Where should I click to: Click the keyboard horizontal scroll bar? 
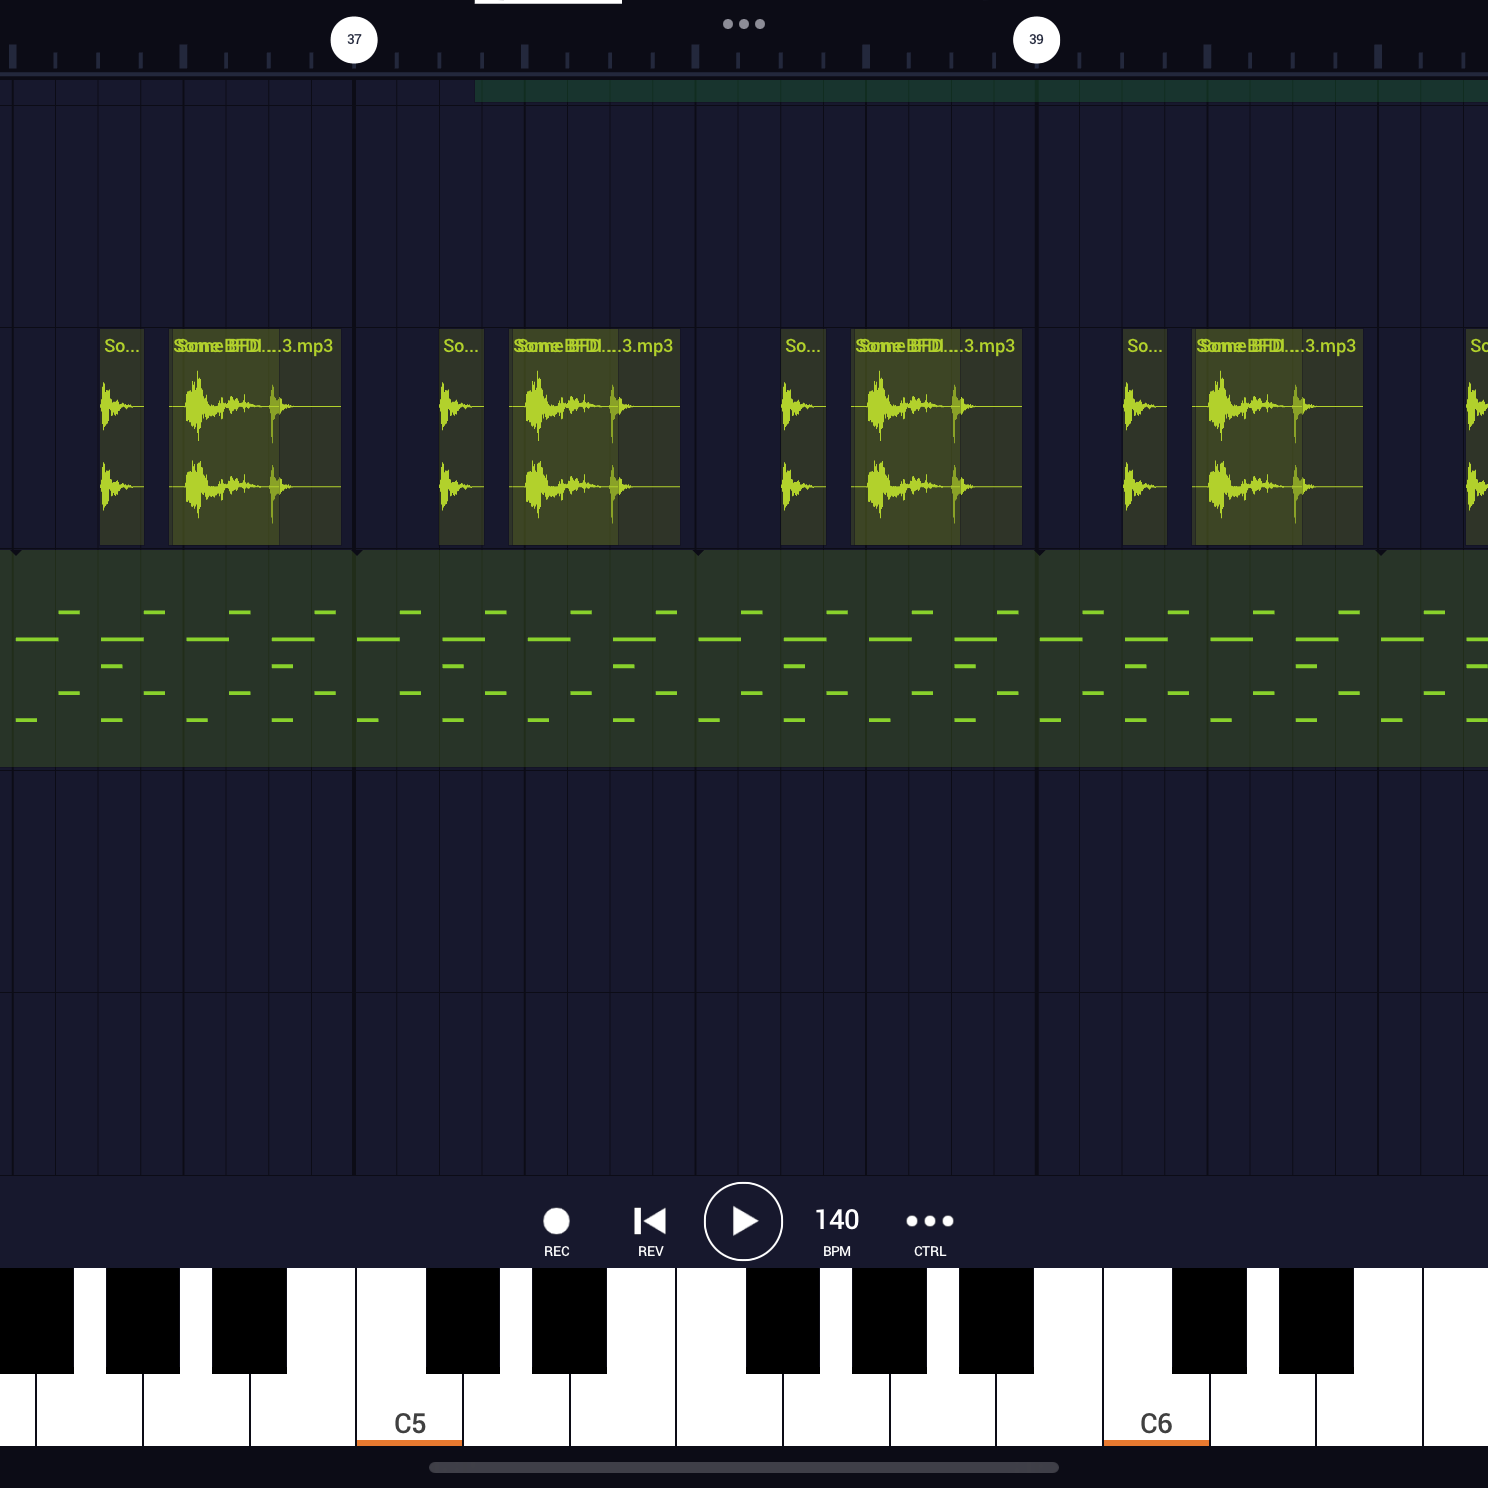(x=743, y=1467)
